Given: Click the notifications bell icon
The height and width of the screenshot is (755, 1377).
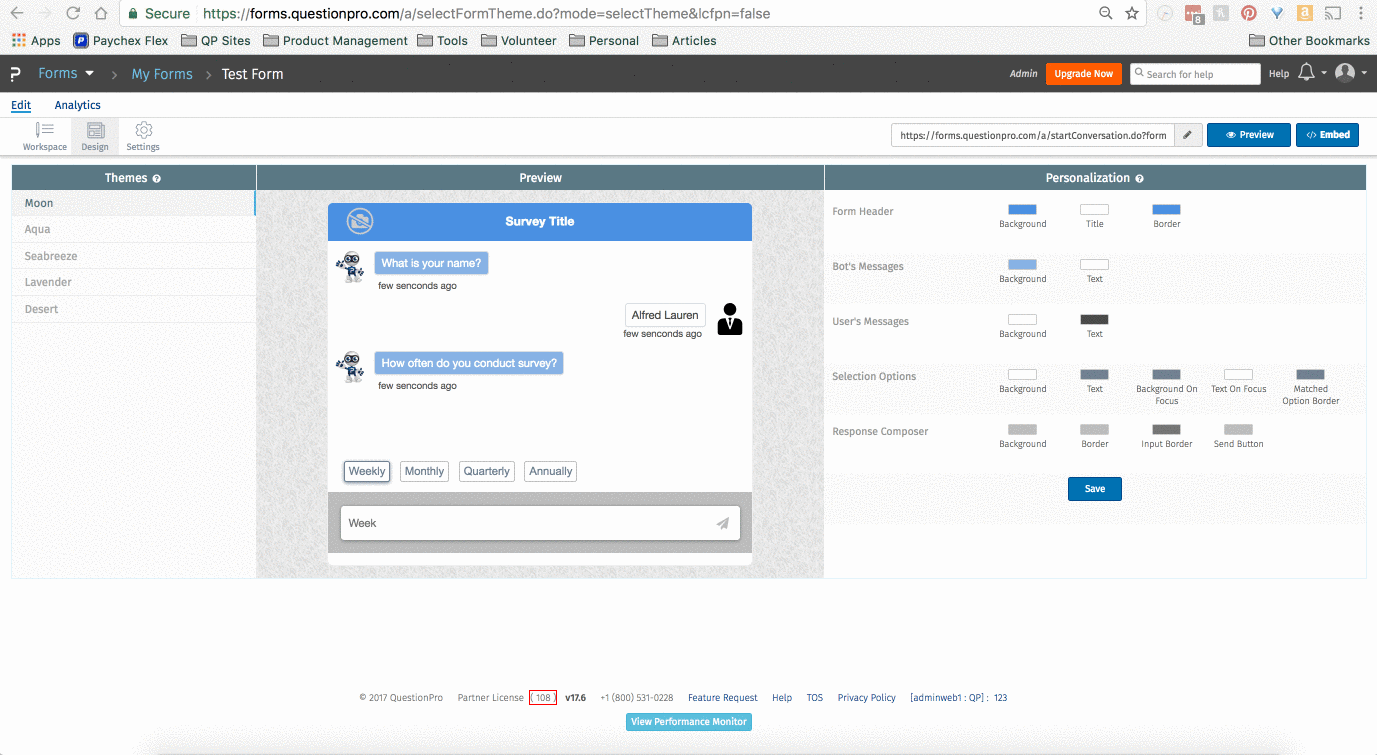Looking at the screenshot, I should click(1306, 73).
